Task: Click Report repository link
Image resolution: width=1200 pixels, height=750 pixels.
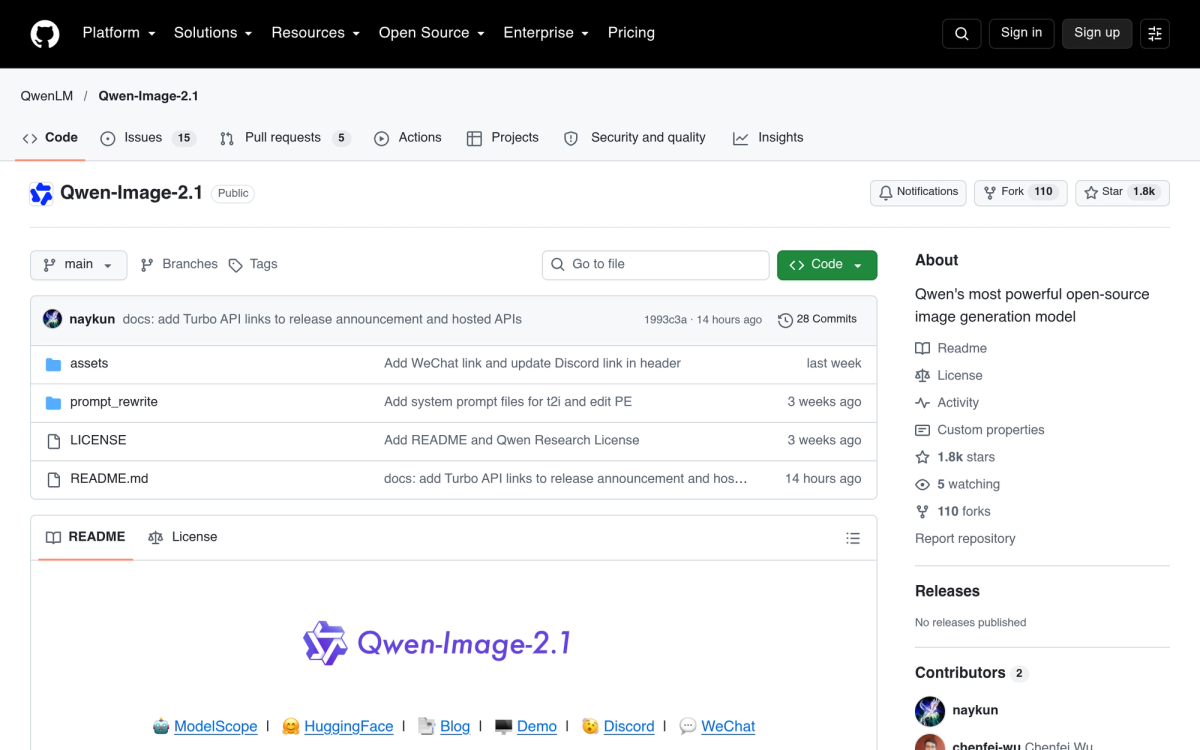Action: tap(965, 538)
